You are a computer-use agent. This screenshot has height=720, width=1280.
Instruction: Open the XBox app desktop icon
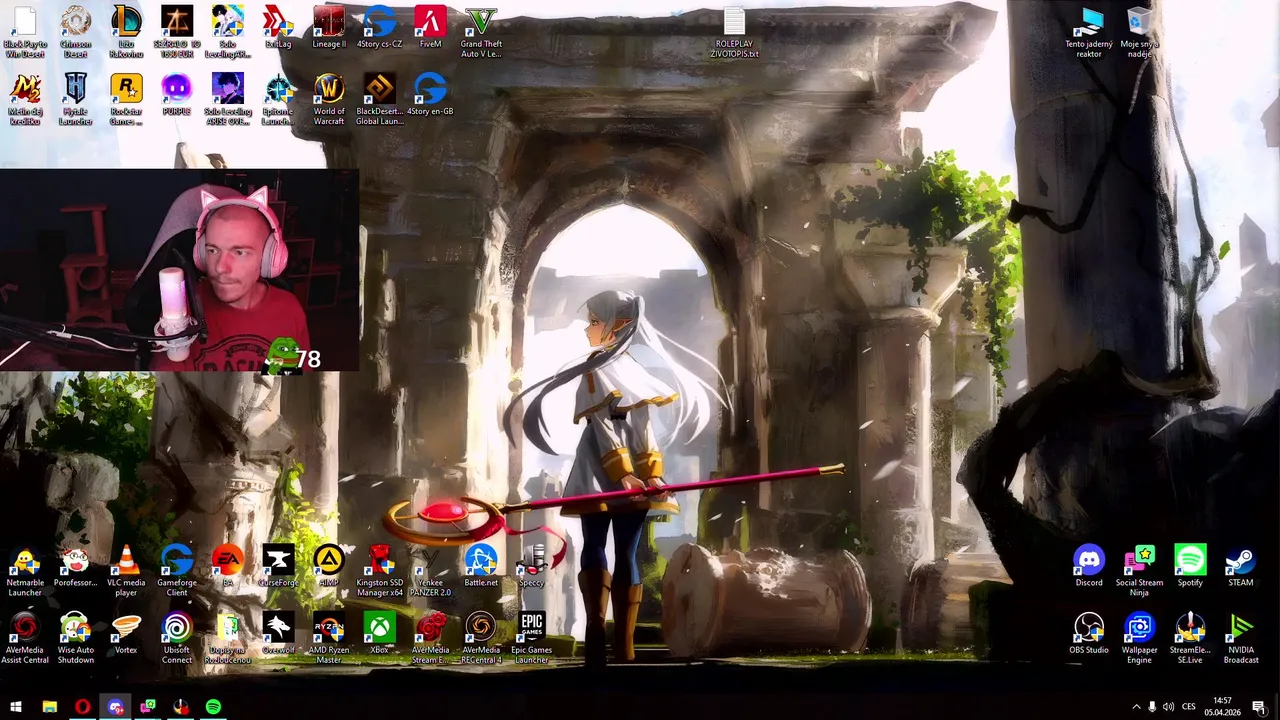(380, 633)
